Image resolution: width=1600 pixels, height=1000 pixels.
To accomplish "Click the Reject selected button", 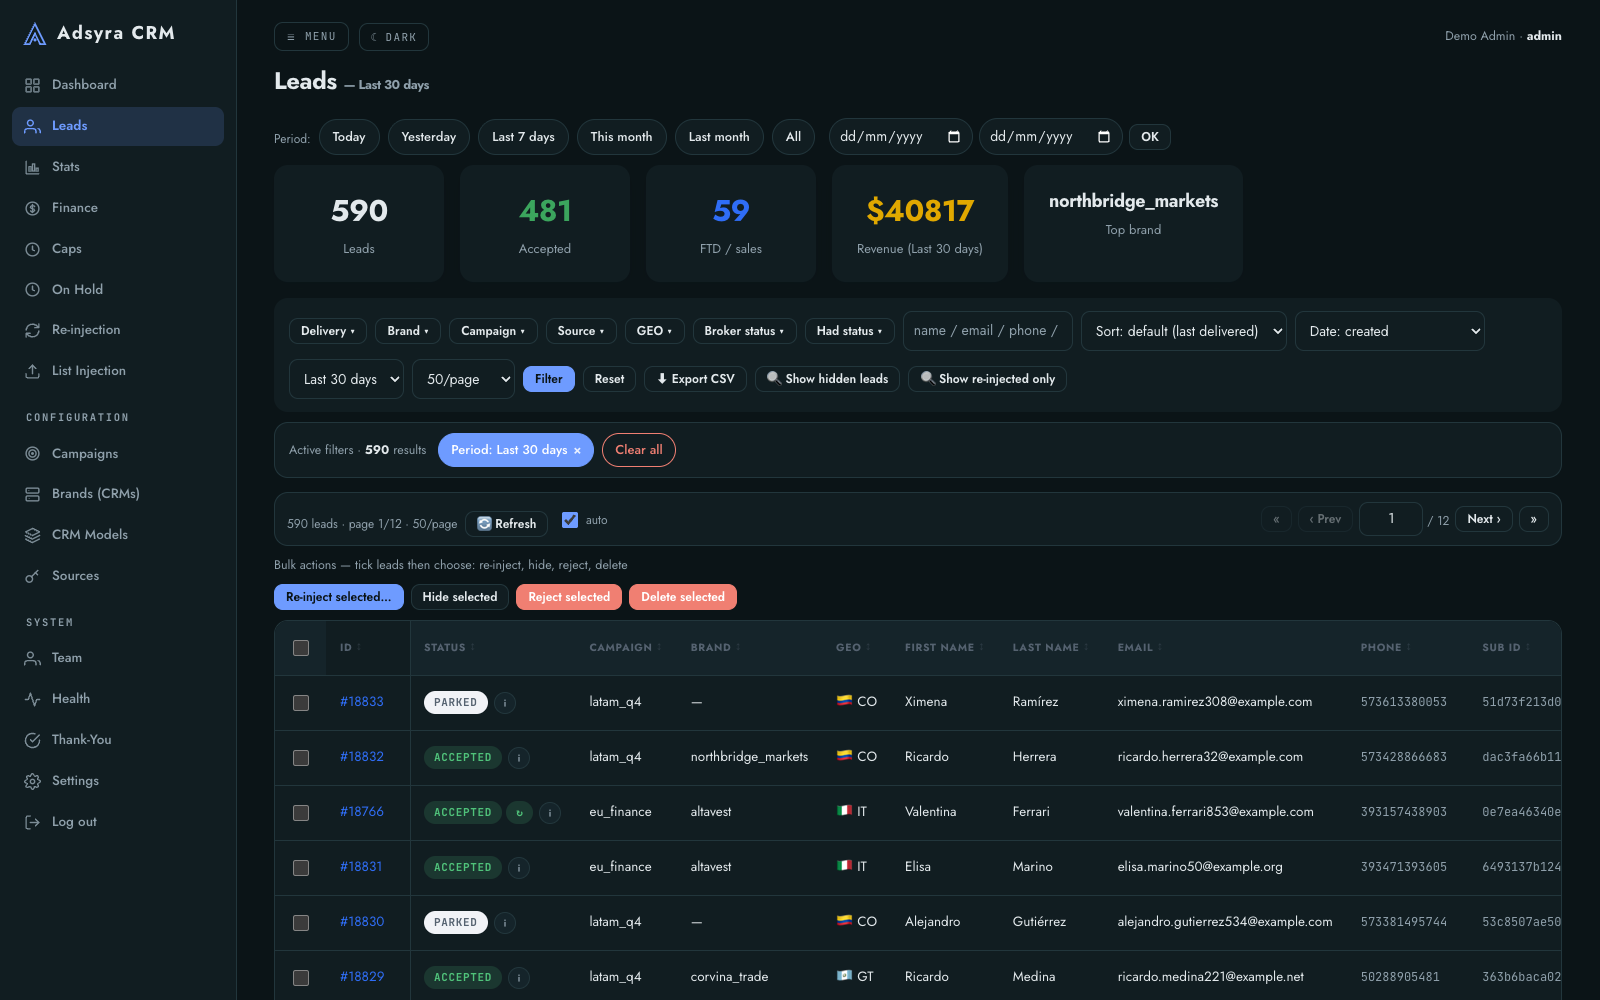I will [569, 597].
